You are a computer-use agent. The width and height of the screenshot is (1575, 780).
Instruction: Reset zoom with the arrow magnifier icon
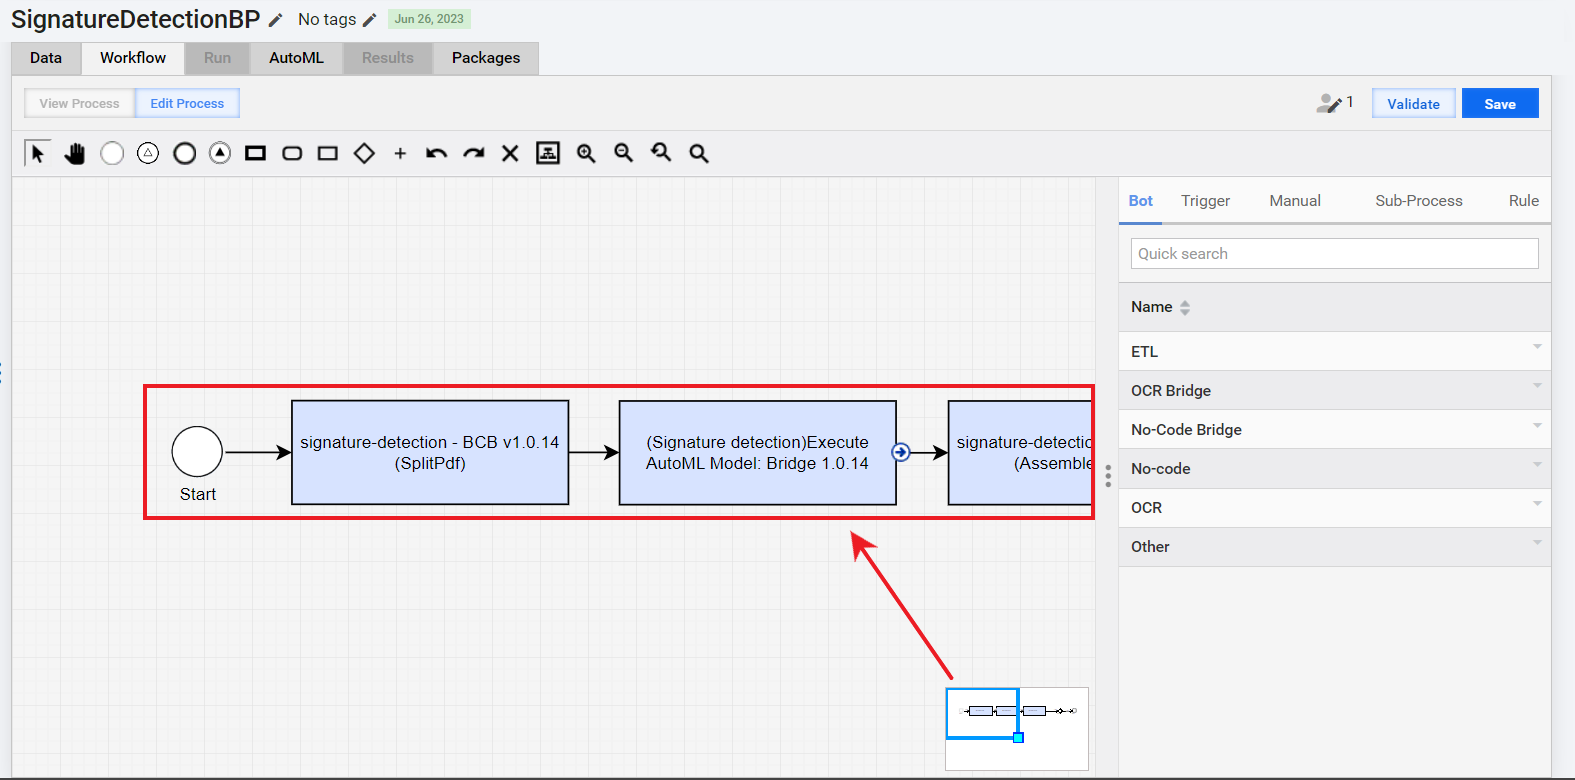click(x=661, y=153)
